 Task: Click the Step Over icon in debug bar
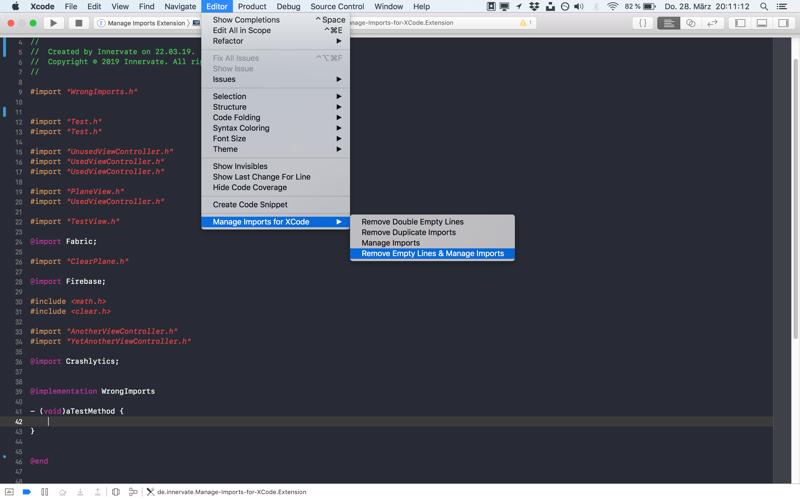coord(63,492)
